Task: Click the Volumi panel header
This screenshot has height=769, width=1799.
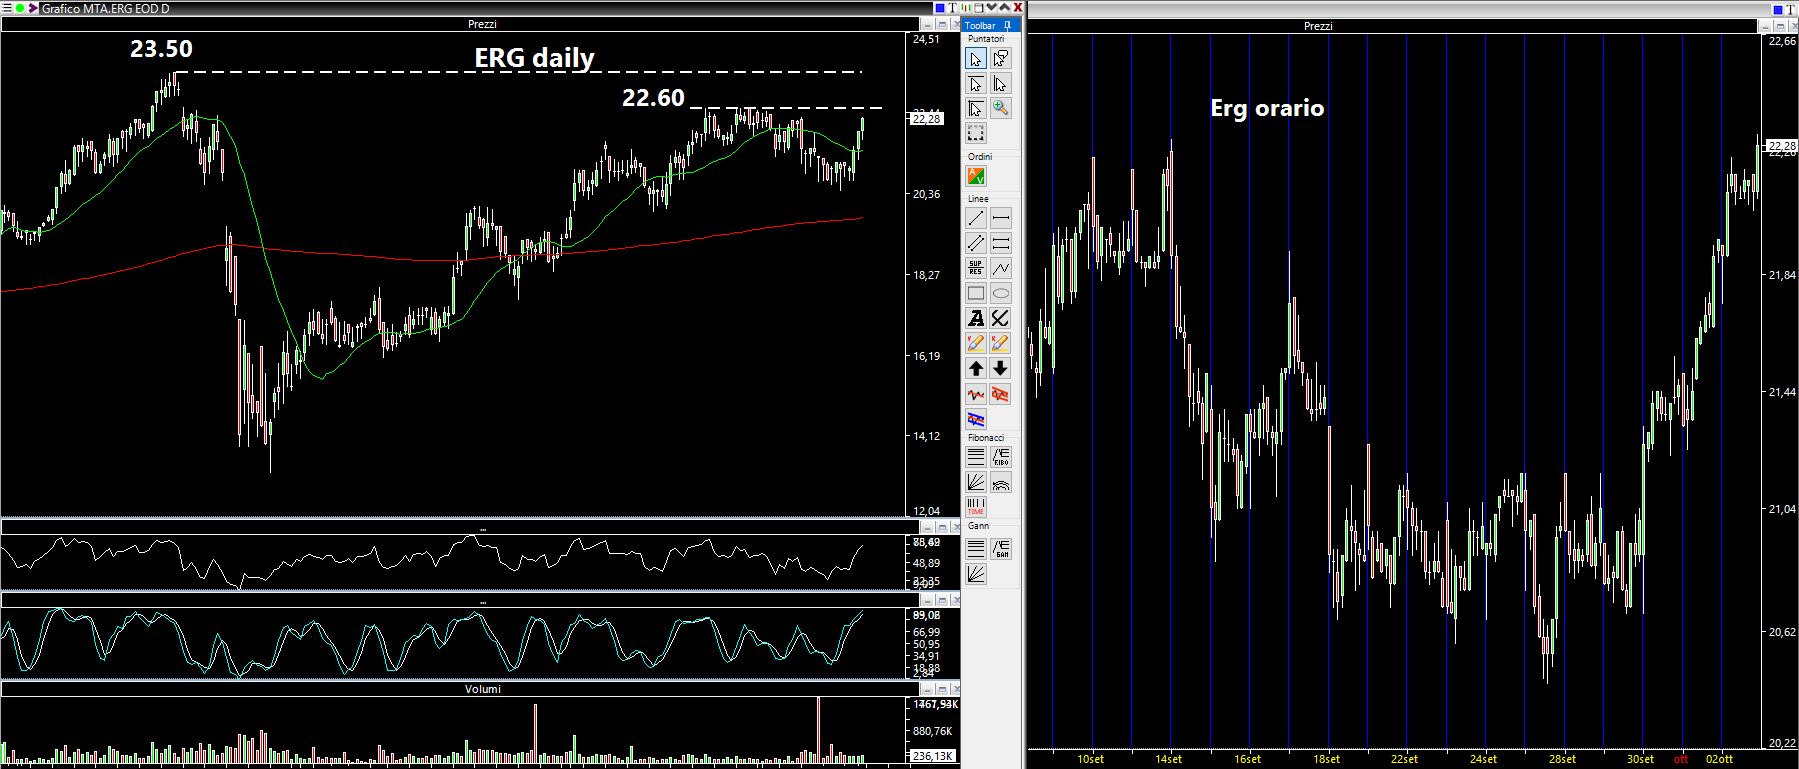Action: [482, 689]
